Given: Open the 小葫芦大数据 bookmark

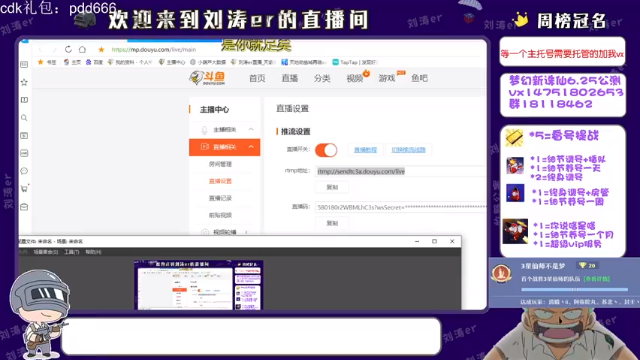Looking at the screenshot, I should [x=208, y=62].
